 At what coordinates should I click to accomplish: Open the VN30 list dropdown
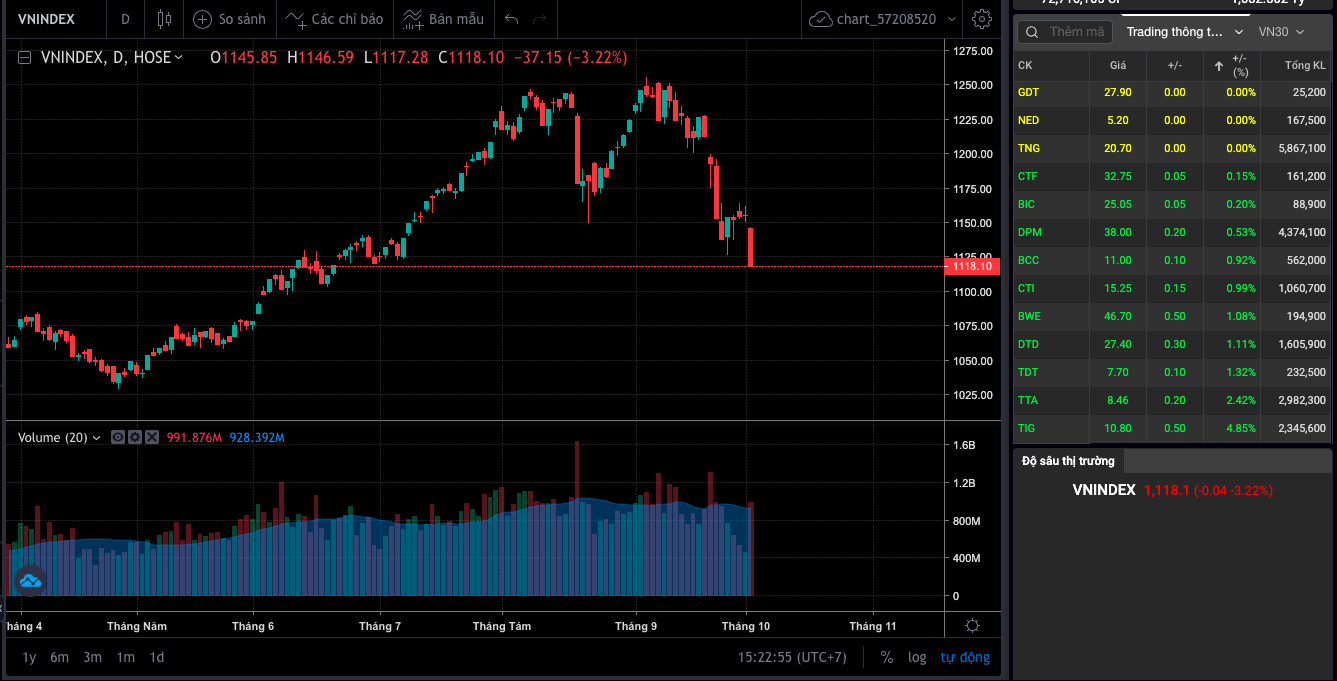click(x=1282, y=32)
